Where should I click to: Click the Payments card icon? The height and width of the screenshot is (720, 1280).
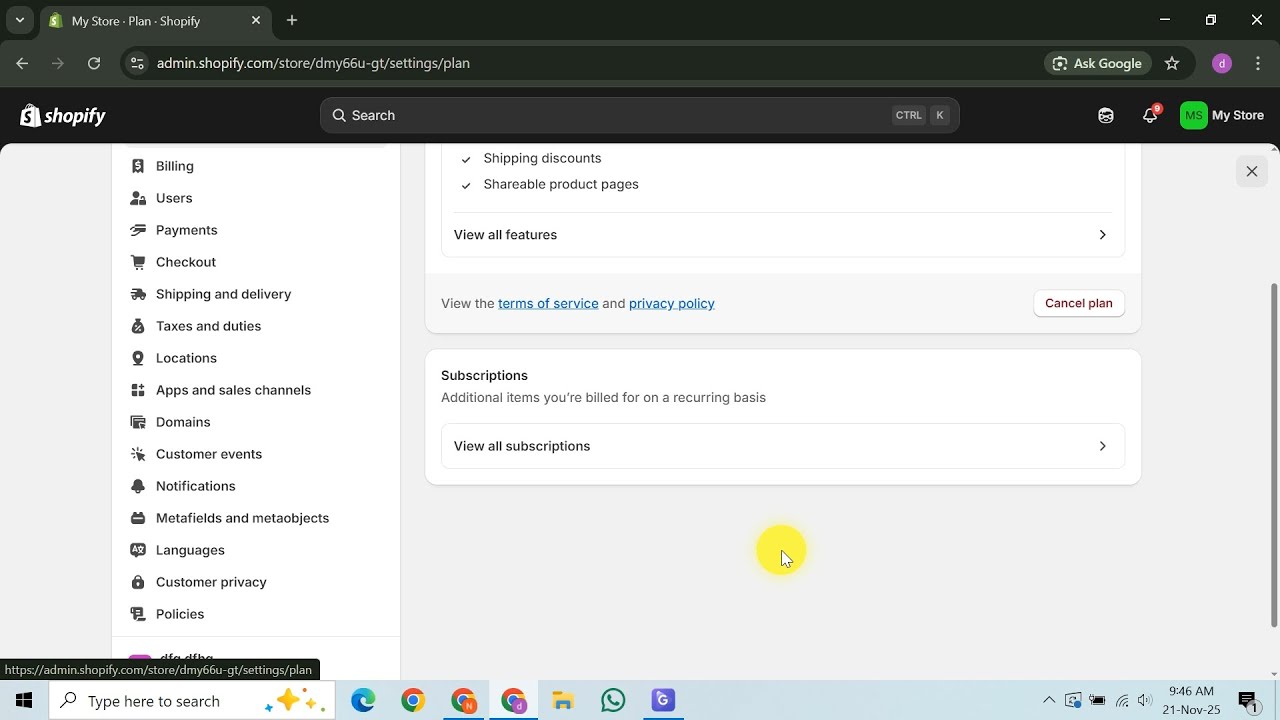tap(138, 230)
